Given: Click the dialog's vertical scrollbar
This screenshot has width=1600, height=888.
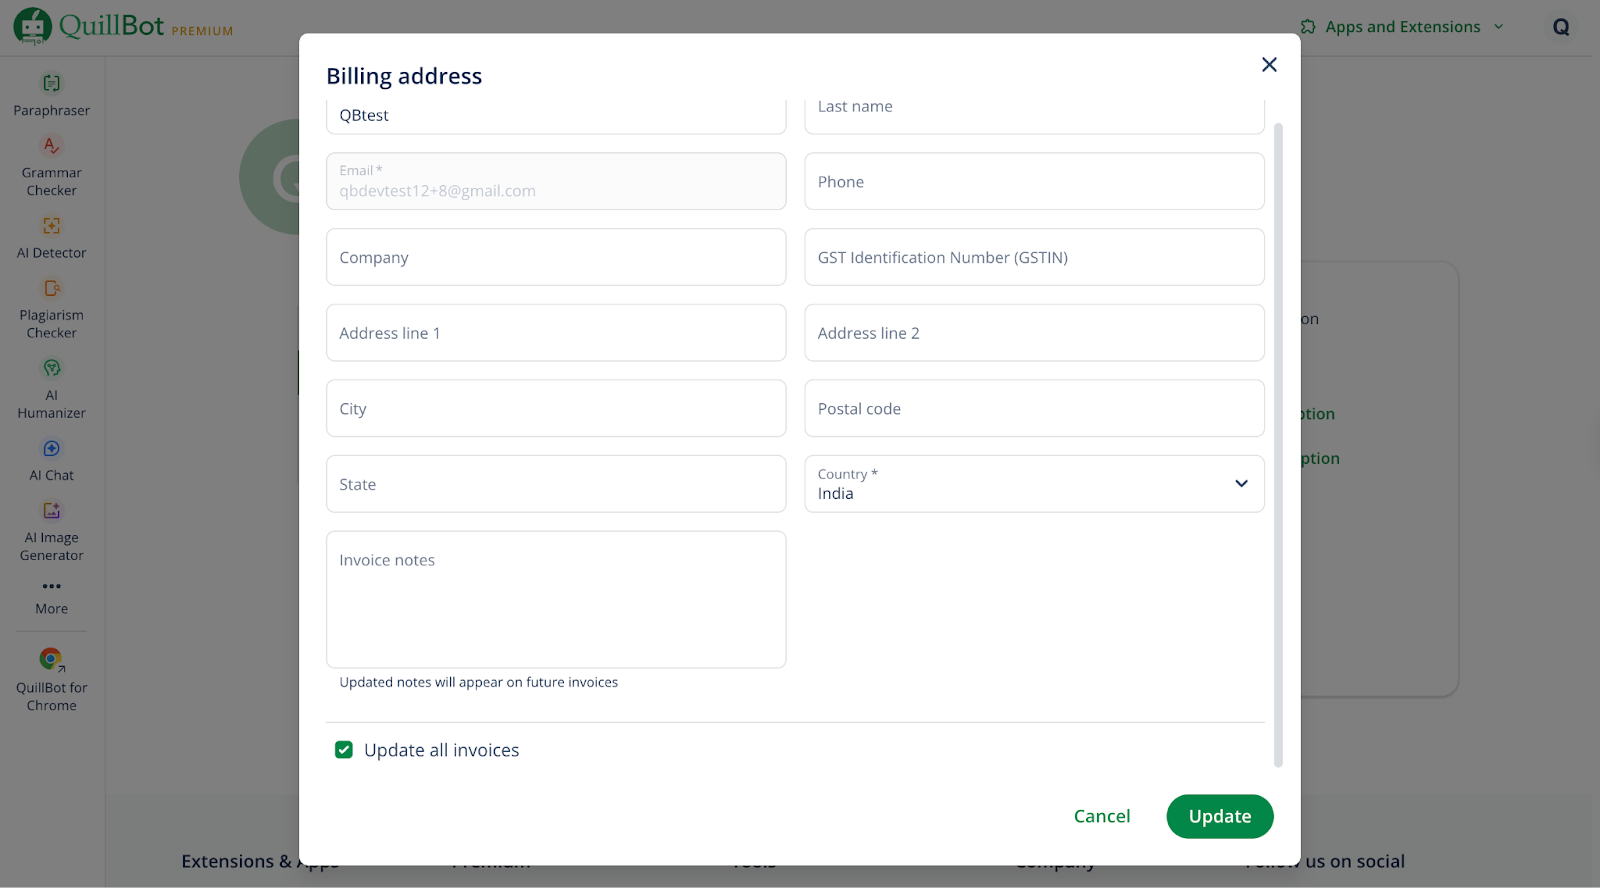Looking at the screenshot, I should coord(1278,440).
